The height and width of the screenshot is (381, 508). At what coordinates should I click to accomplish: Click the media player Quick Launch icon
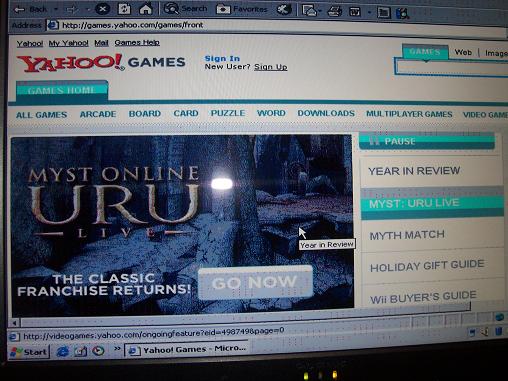click(98, 351)
